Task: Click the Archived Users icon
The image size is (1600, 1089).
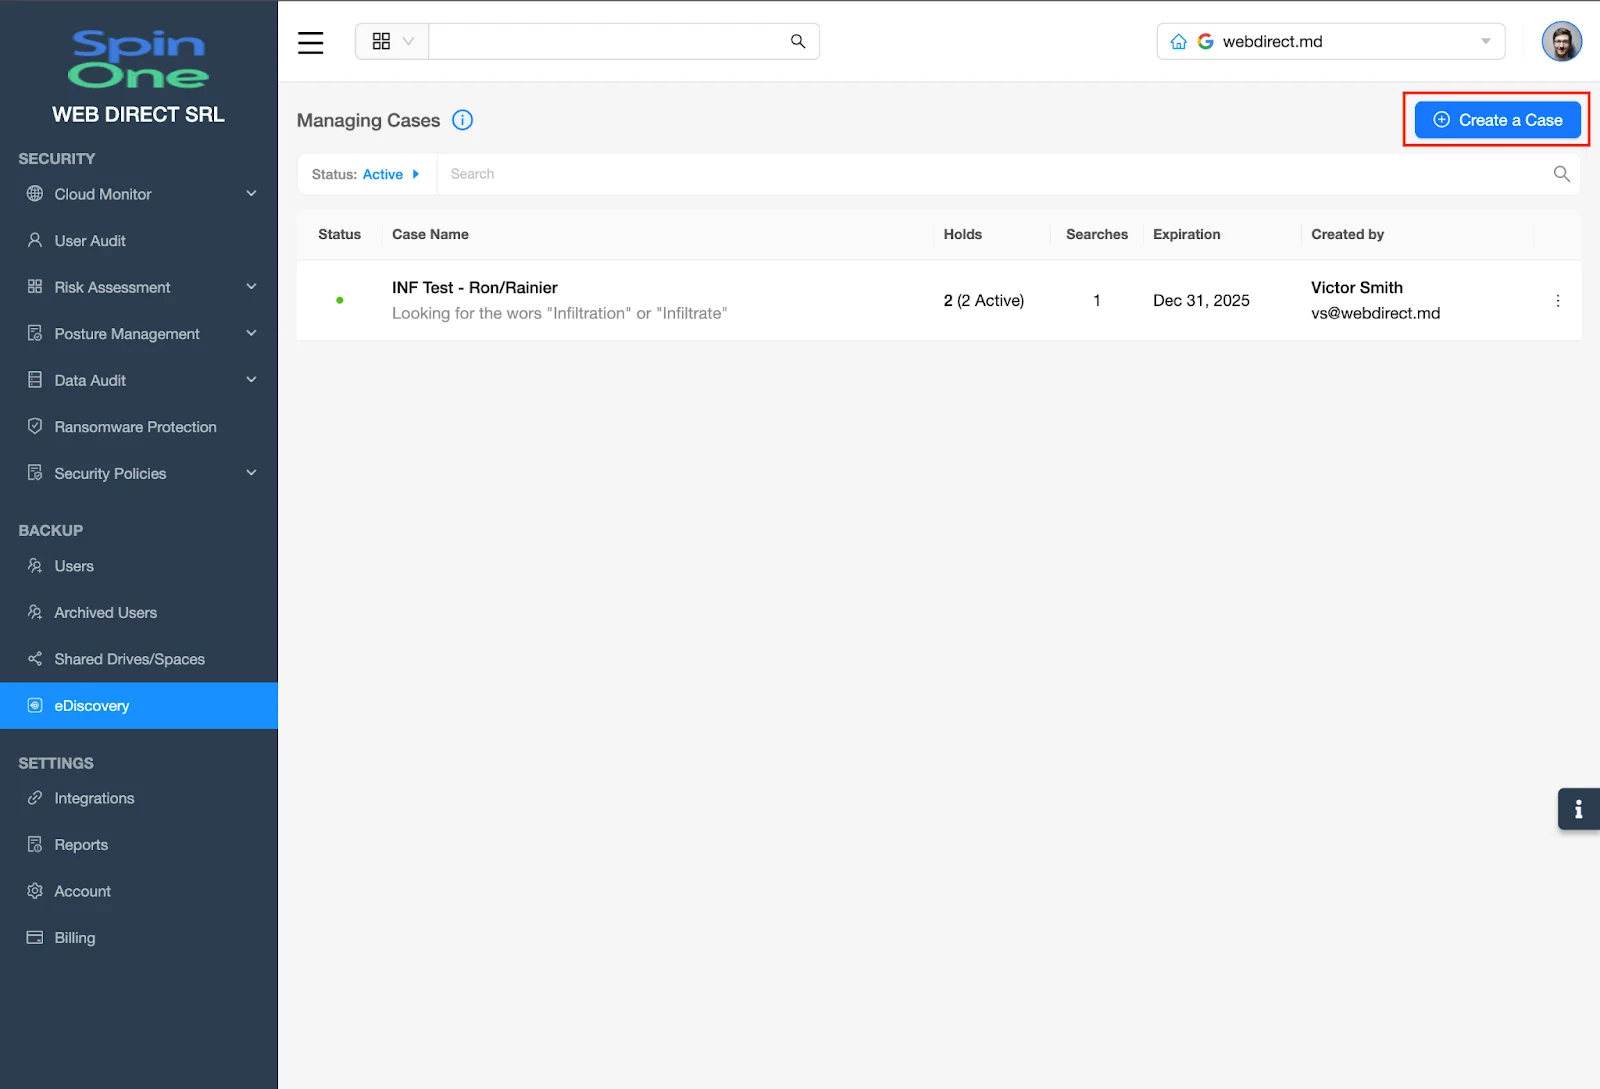Action: [x=34, y=612]
